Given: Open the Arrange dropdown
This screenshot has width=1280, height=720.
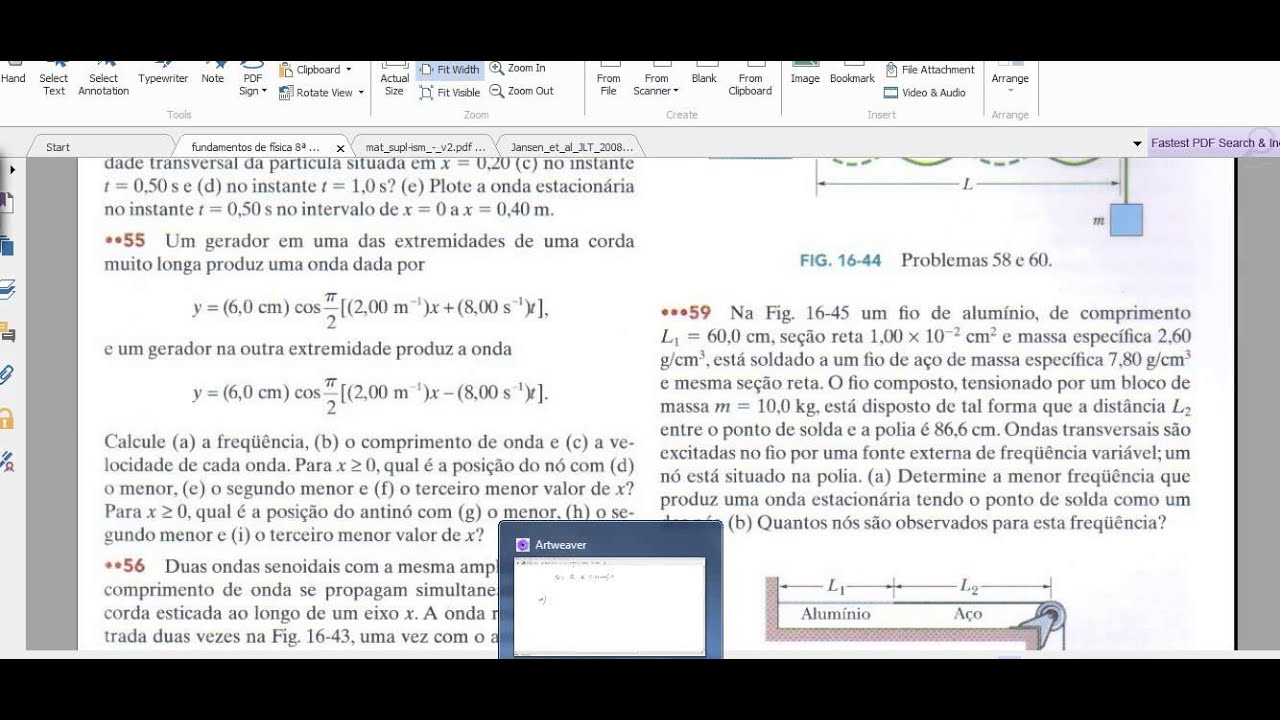Looking at the screenshot, I should tap(1010, 80).
